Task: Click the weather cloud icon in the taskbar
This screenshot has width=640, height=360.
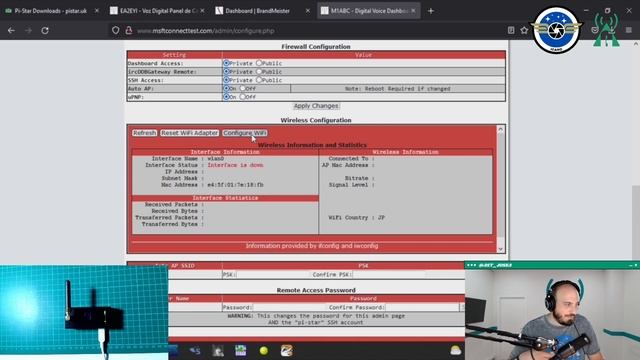Action: (456, 350)
